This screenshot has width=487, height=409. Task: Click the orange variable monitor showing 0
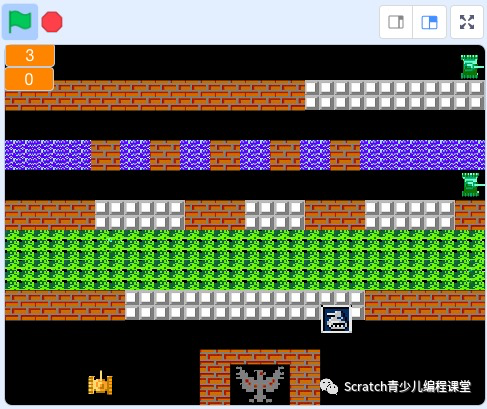tap(29, 79)
